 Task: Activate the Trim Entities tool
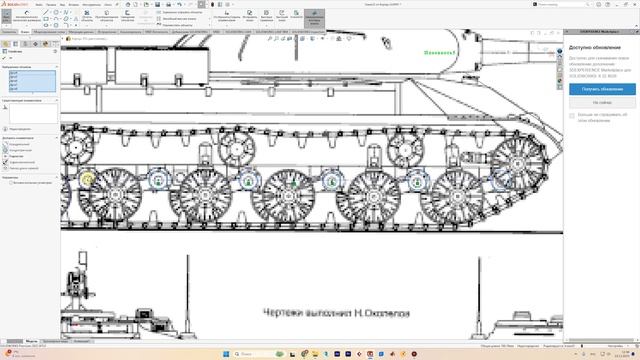[87, 16]
